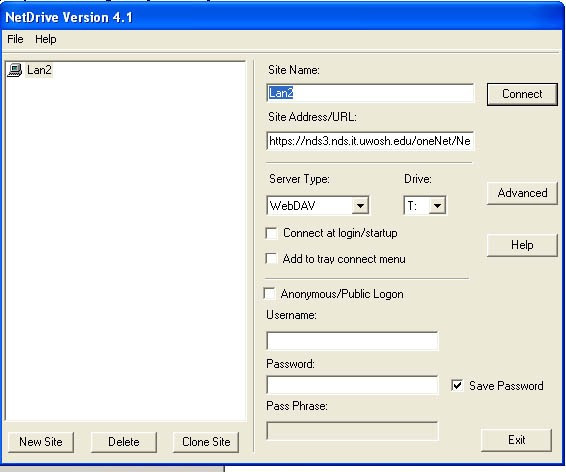The image size is (566, 472).
Task: Enable Add to tray connect menu
Action: [271, 259]
